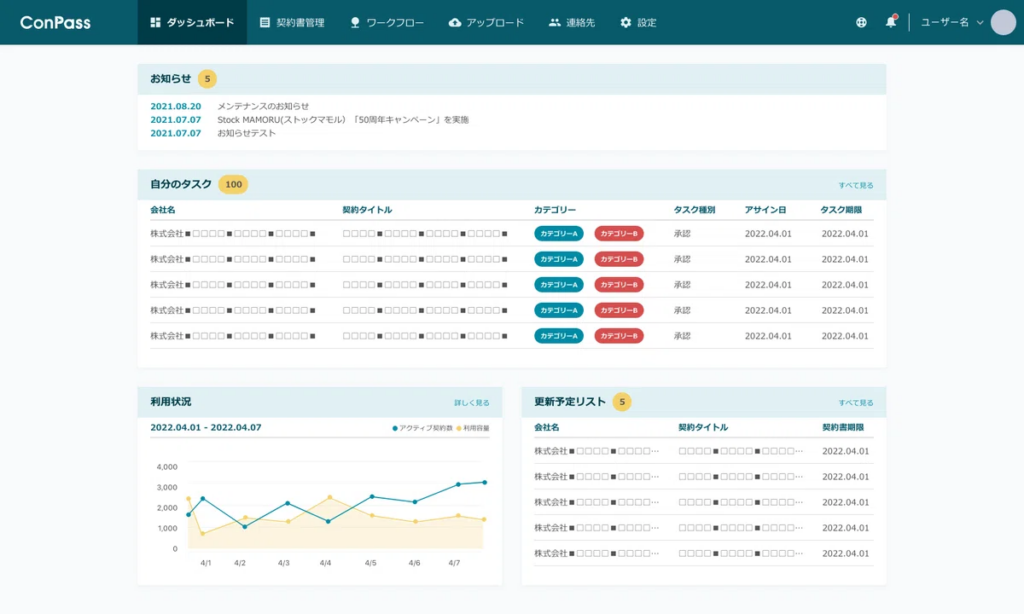Click すべて見る in 更新予定リスト panel
This screenshot has height=614, width=1024.
(855, 403)
